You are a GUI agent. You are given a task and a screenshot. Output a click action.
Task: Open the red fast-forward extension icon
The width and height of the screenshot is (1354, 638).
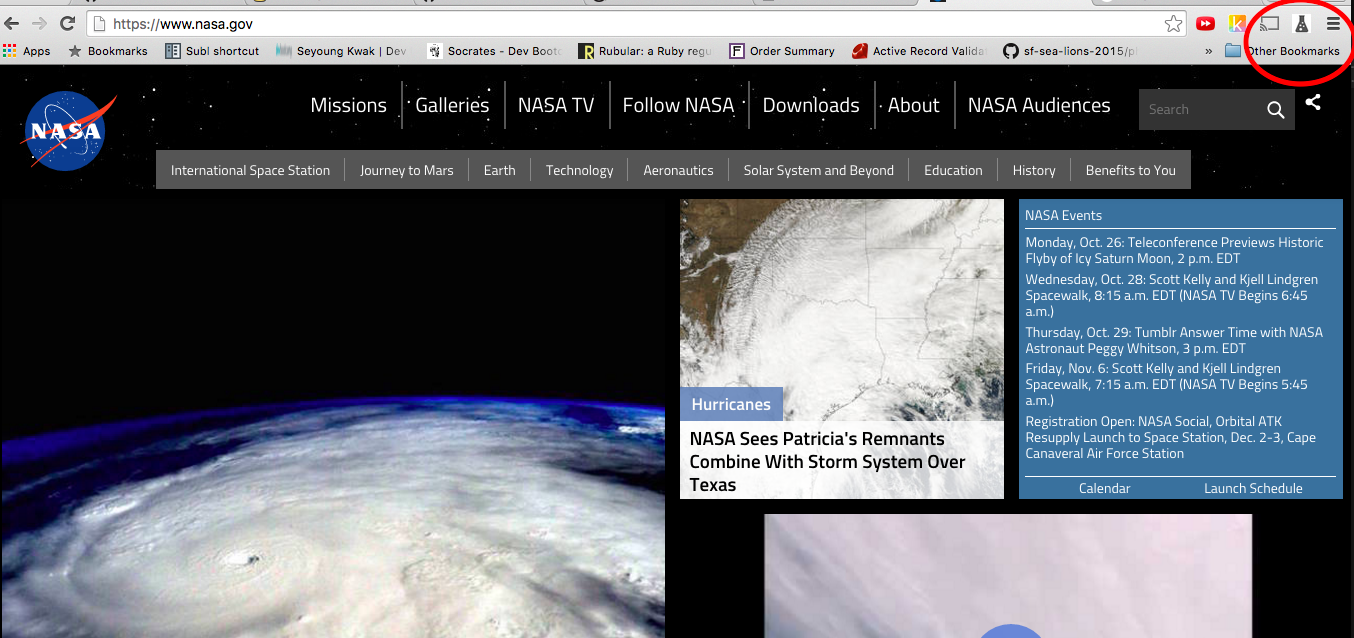pos(1206,23)
